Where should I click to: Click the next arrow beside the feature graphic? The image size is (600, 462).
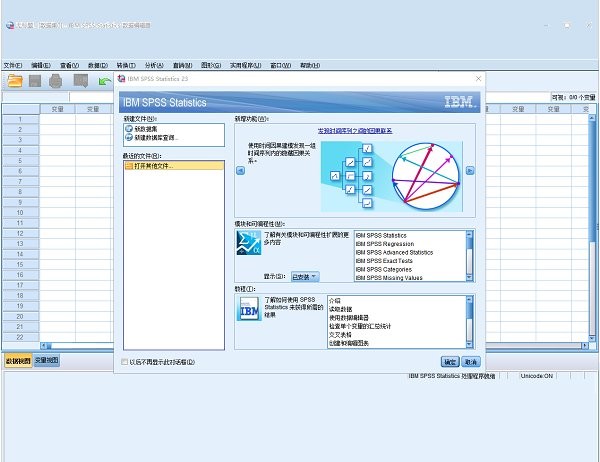(470, 170)
